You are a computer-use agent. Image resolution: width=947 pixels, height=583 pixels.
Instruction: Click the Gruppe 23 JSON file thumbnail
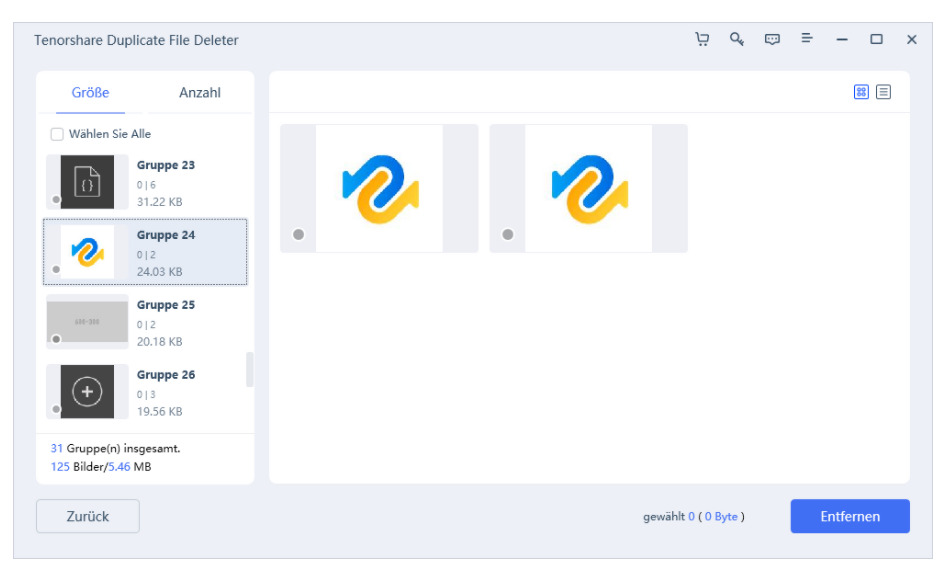[x=87, y=182]
